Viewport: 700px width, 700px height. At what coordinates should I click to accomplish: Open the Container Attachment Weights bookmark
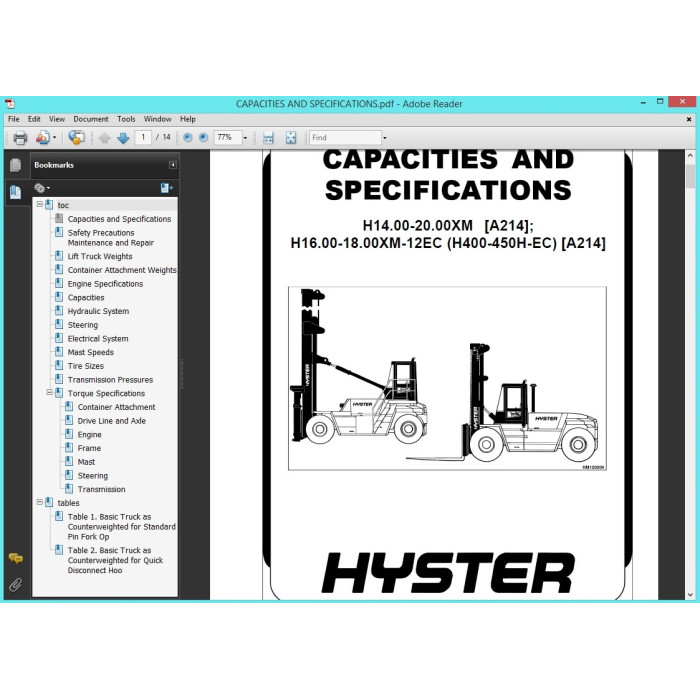tap(122, 270)
